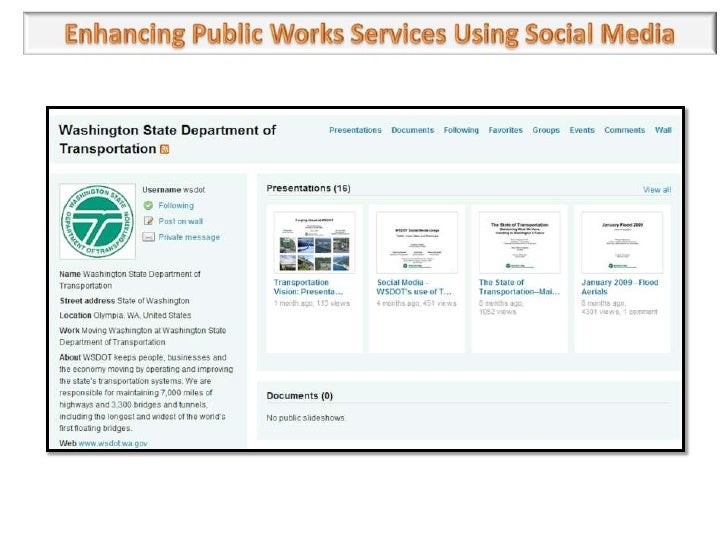Open the Favorites nav tab

click(505, 130)
